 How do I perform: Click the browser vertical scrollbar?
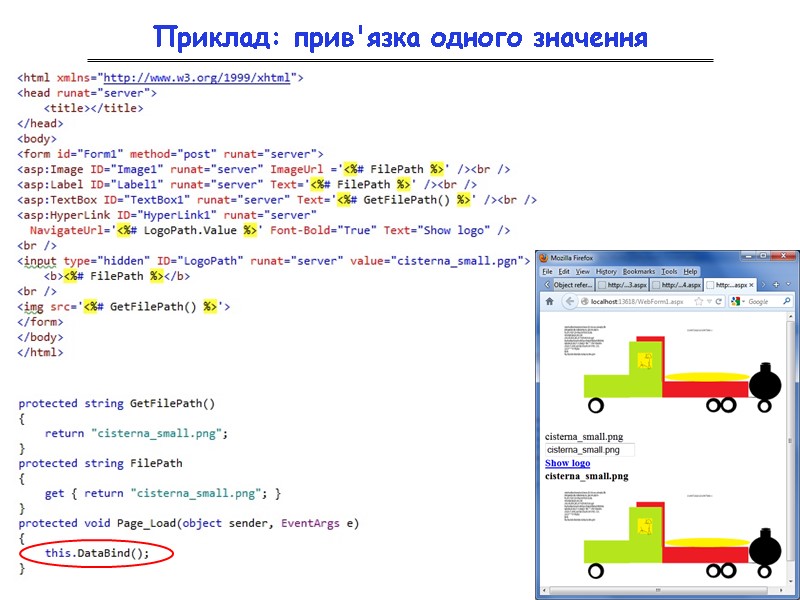[790, 449]
